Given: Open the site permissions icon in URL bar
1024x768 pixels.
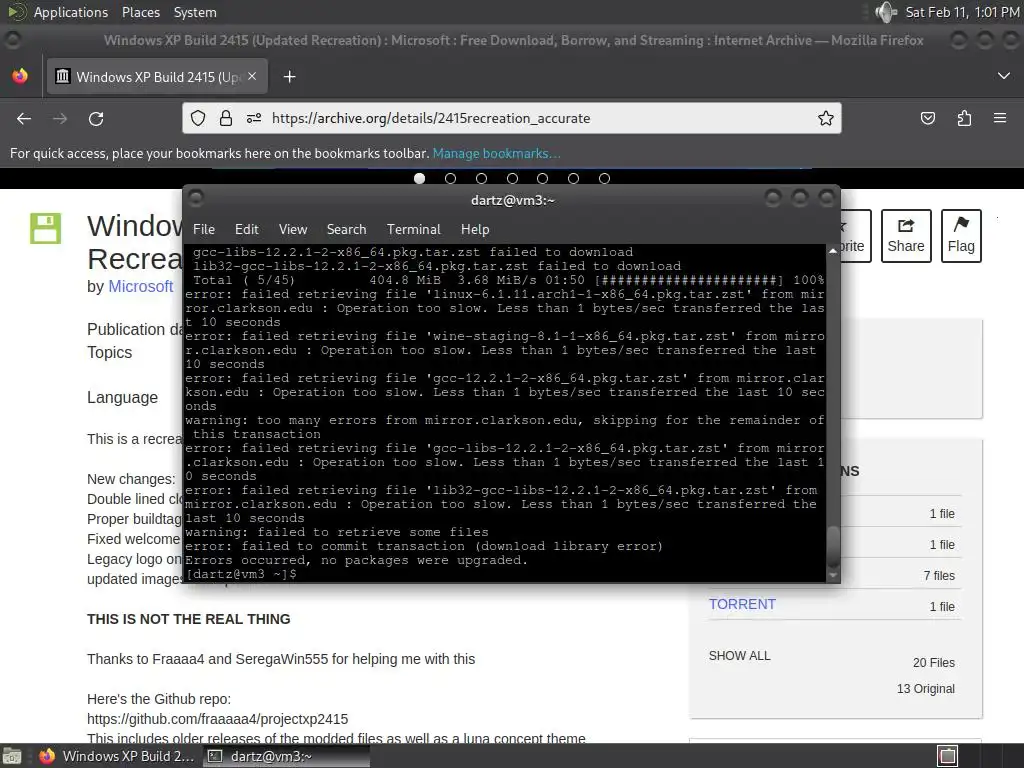Looking at the screenshot, I should pos(254,118).
